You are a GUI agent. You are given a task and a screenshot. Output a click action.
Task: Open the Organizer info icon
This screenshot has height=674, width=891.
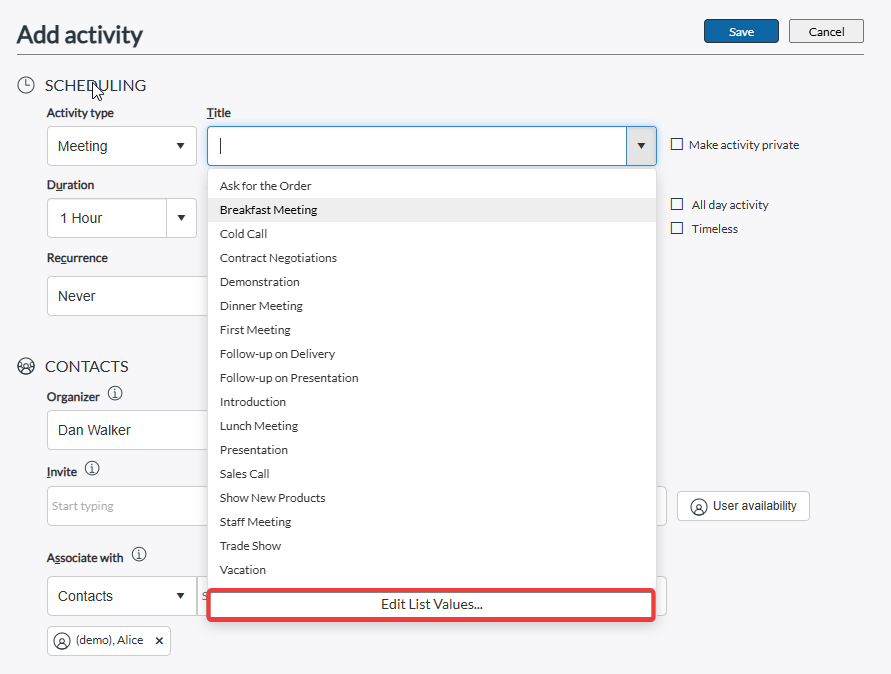click(115, 393)
